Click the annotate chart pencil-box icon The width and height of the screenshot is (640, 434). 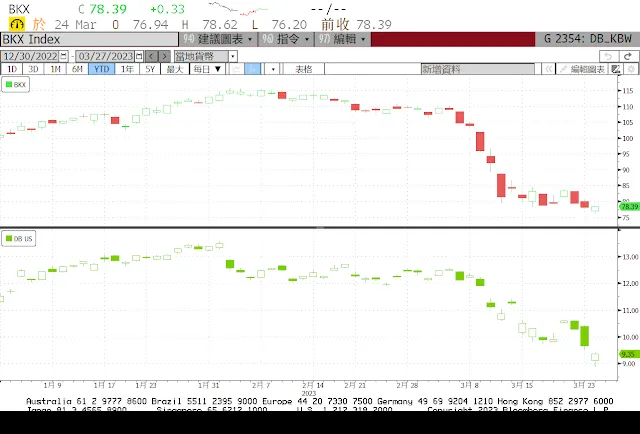tap(616, 69)
